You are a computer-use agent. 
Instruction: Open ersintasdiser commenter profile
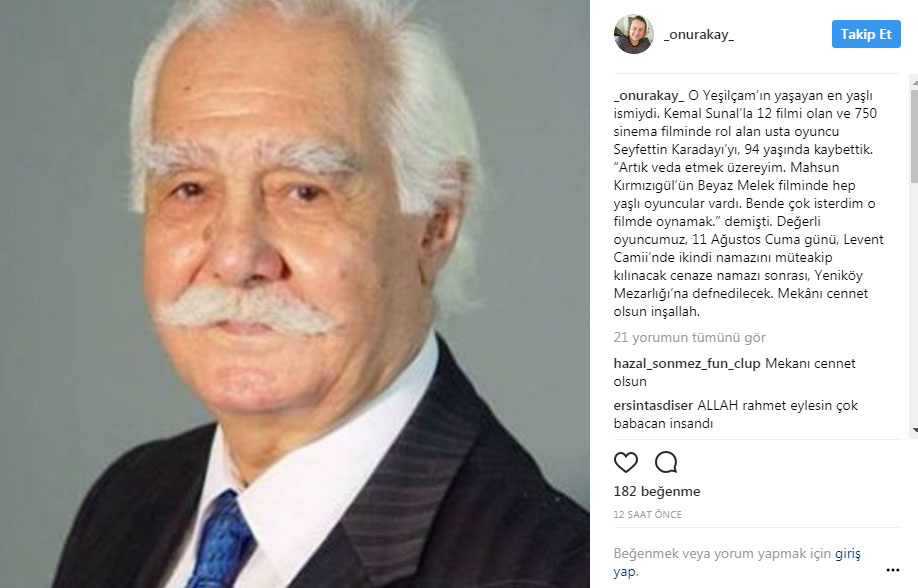653,405
